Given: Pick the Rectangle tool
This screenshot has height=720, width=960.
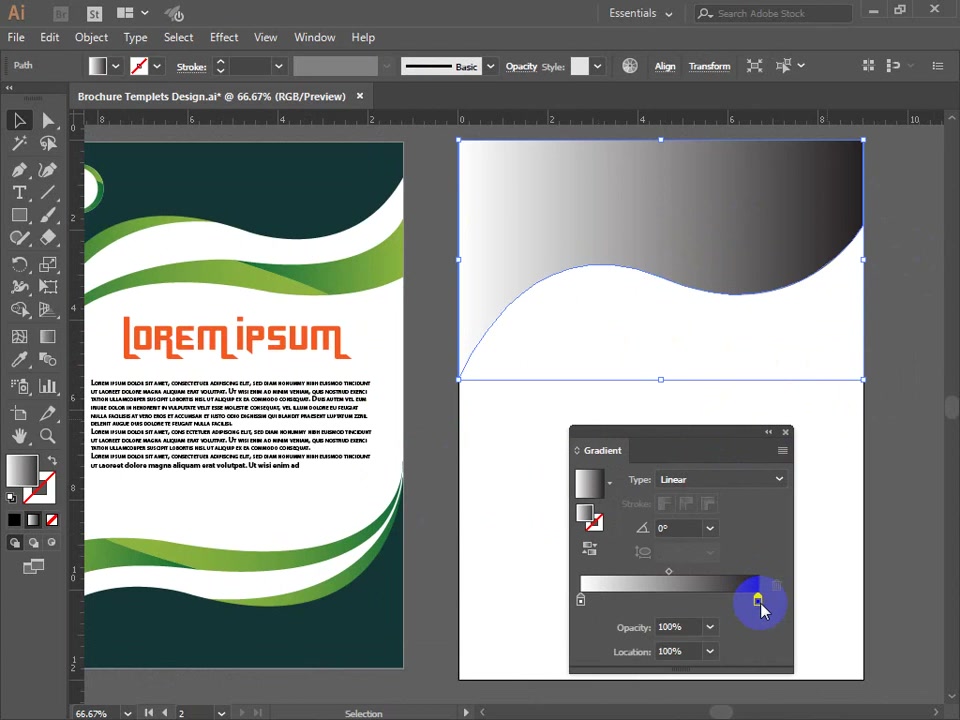Looking at the screenshot, I should [19, 216].
